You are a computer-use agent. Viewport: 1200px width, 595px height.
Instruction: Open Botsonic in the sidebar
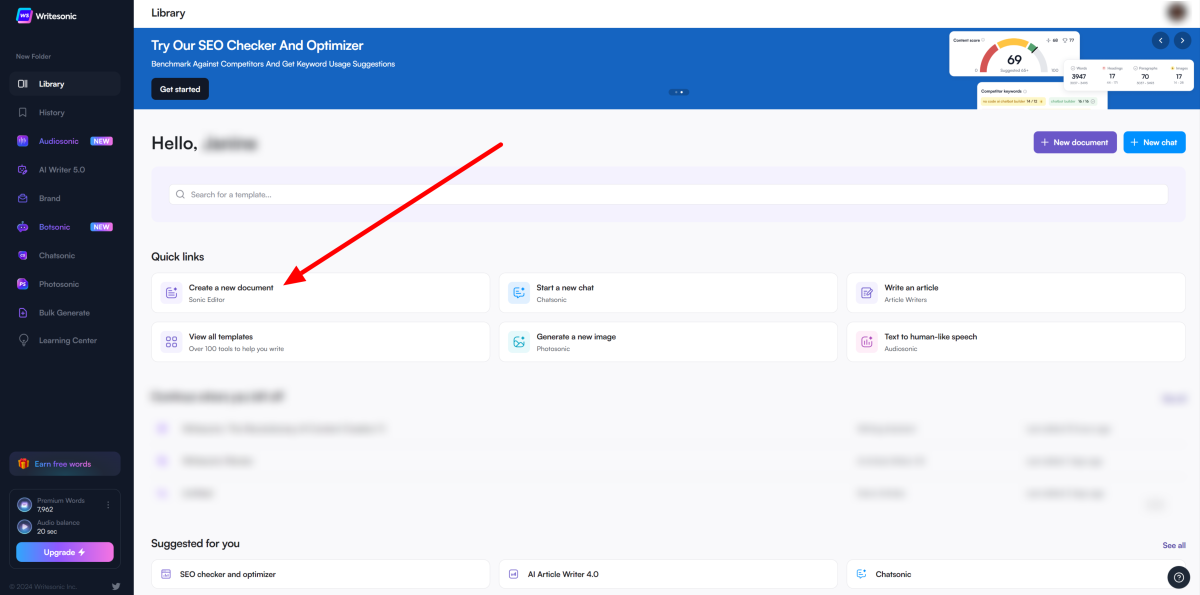[x=66, y=227]
